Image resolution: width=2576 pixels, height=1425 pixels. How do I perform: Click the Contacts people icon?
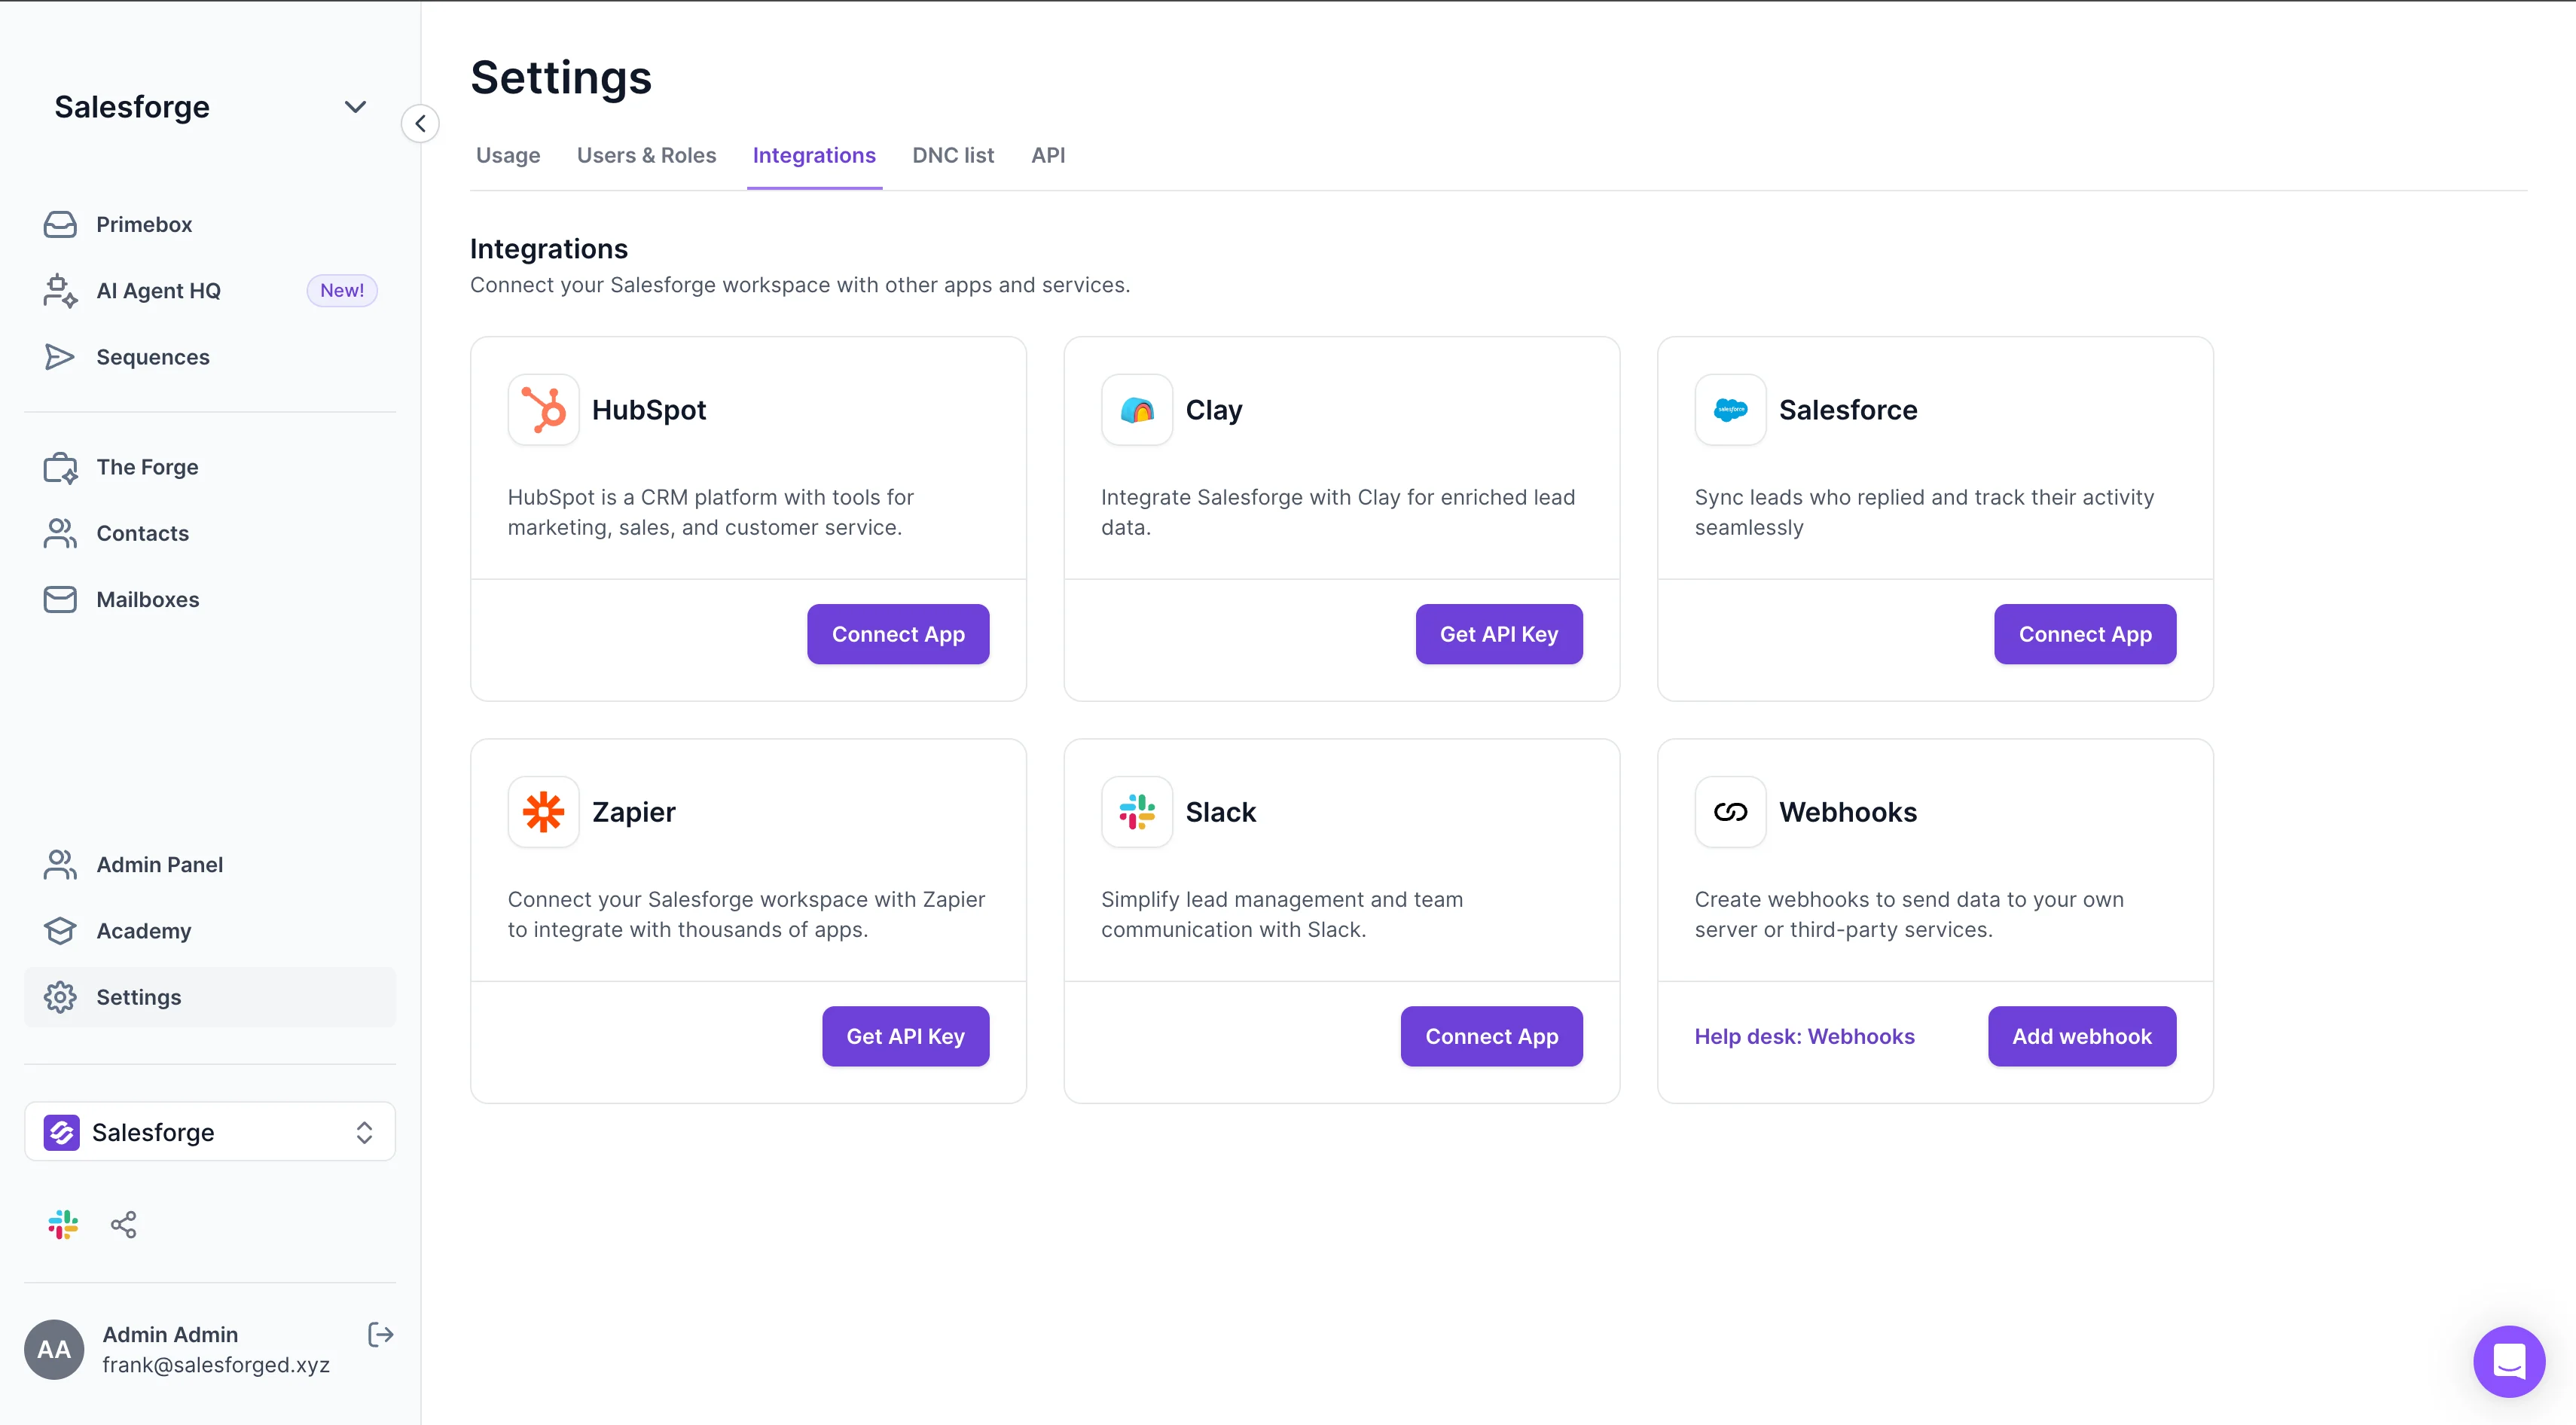(x=60, y=533)
